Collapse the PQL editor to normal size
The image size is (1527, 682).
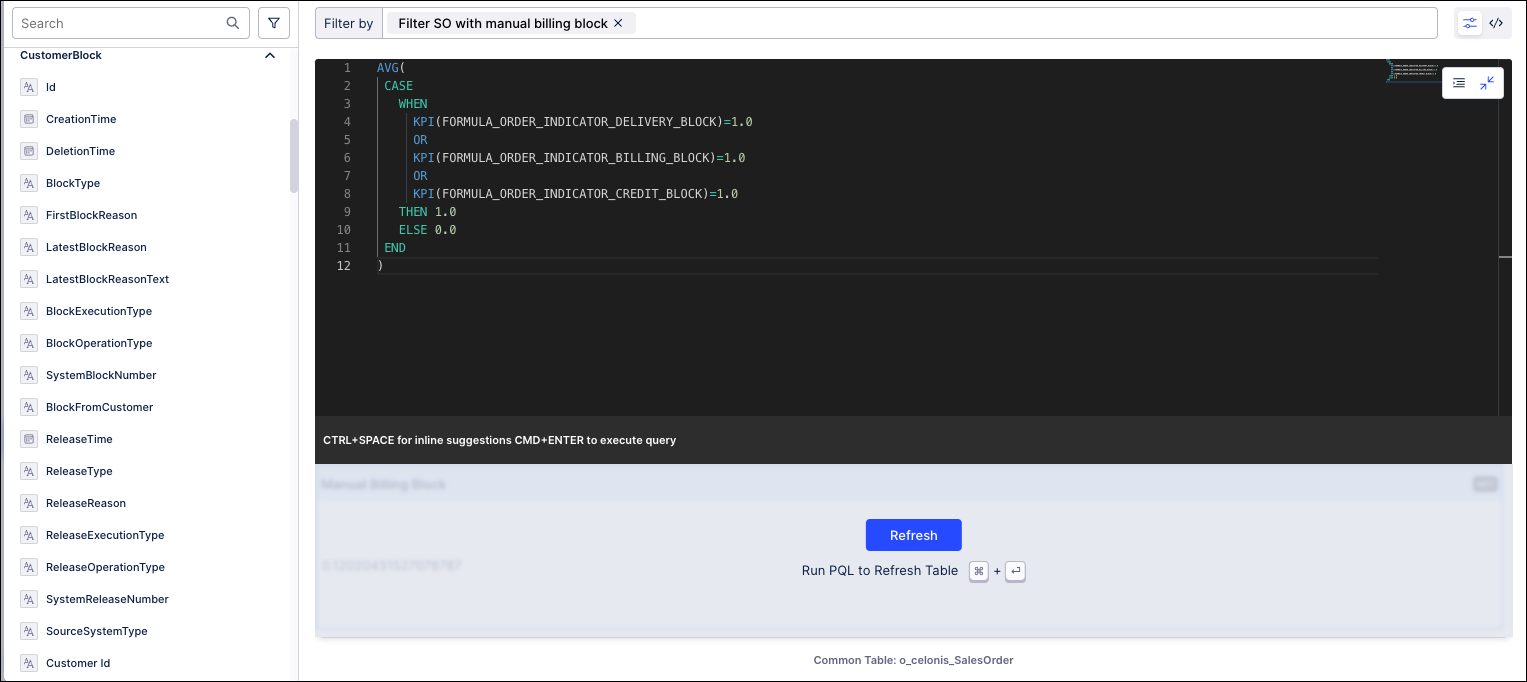point(1487,83)
